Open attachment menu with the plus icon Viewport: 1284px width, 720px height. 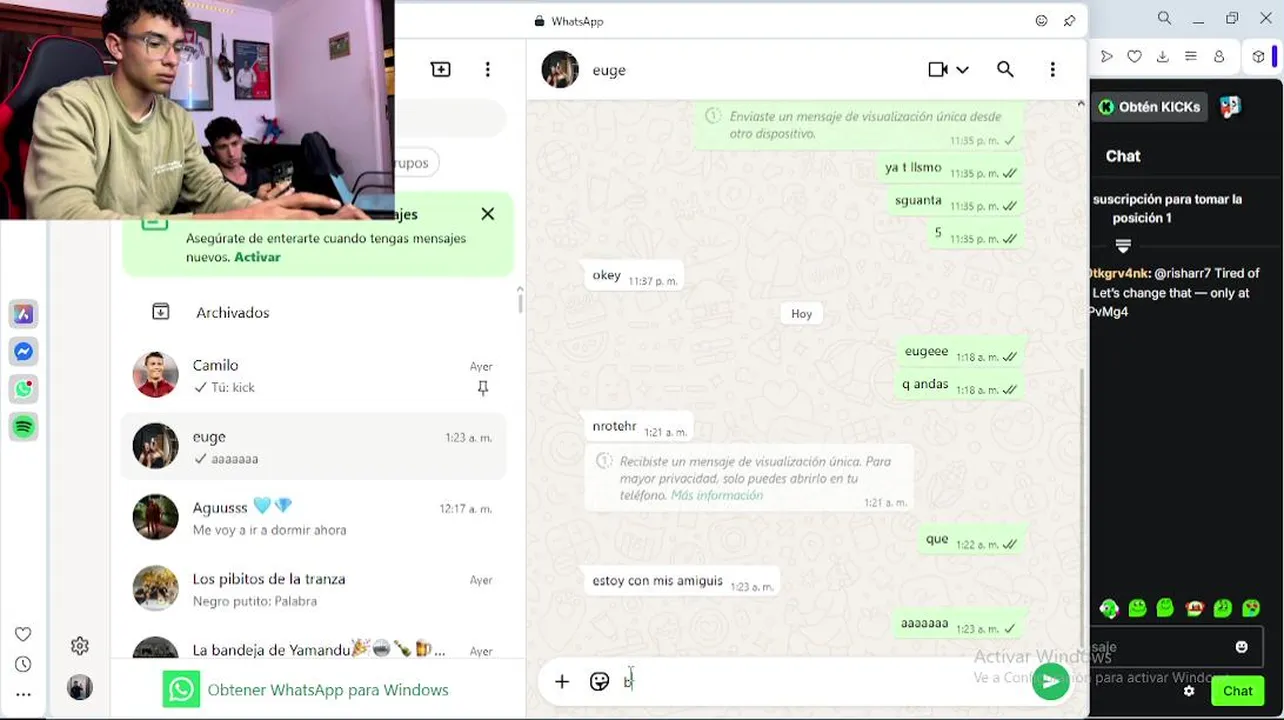562,682
